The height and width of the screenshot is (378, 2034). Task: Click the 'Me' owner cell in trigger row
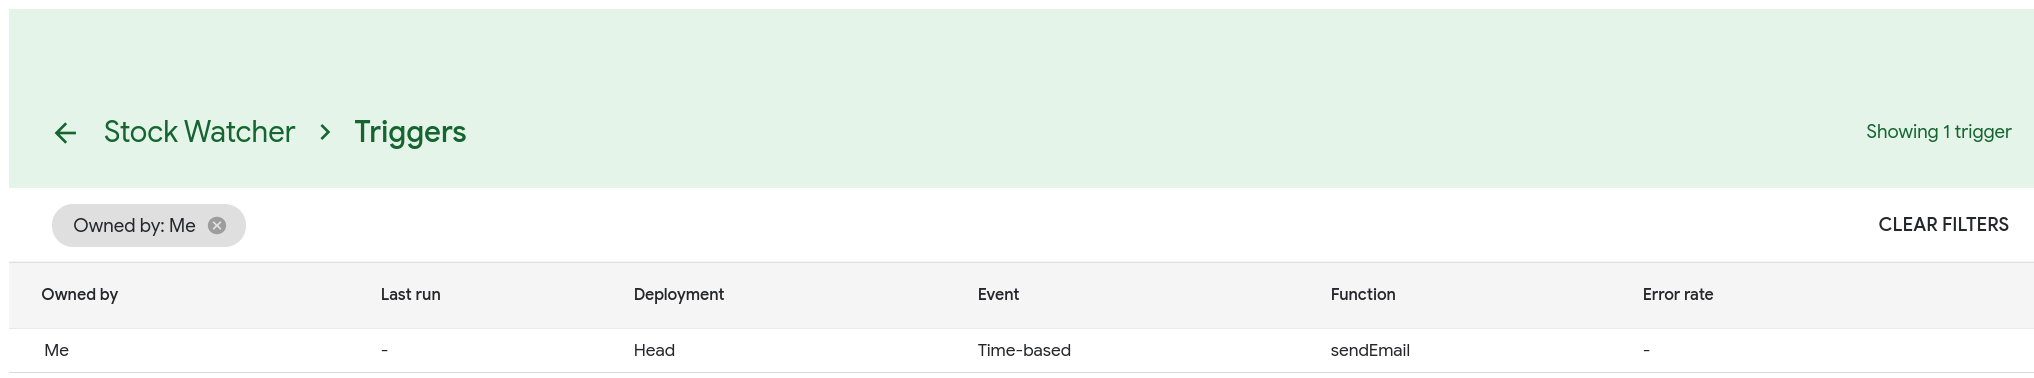click(57, 351)
